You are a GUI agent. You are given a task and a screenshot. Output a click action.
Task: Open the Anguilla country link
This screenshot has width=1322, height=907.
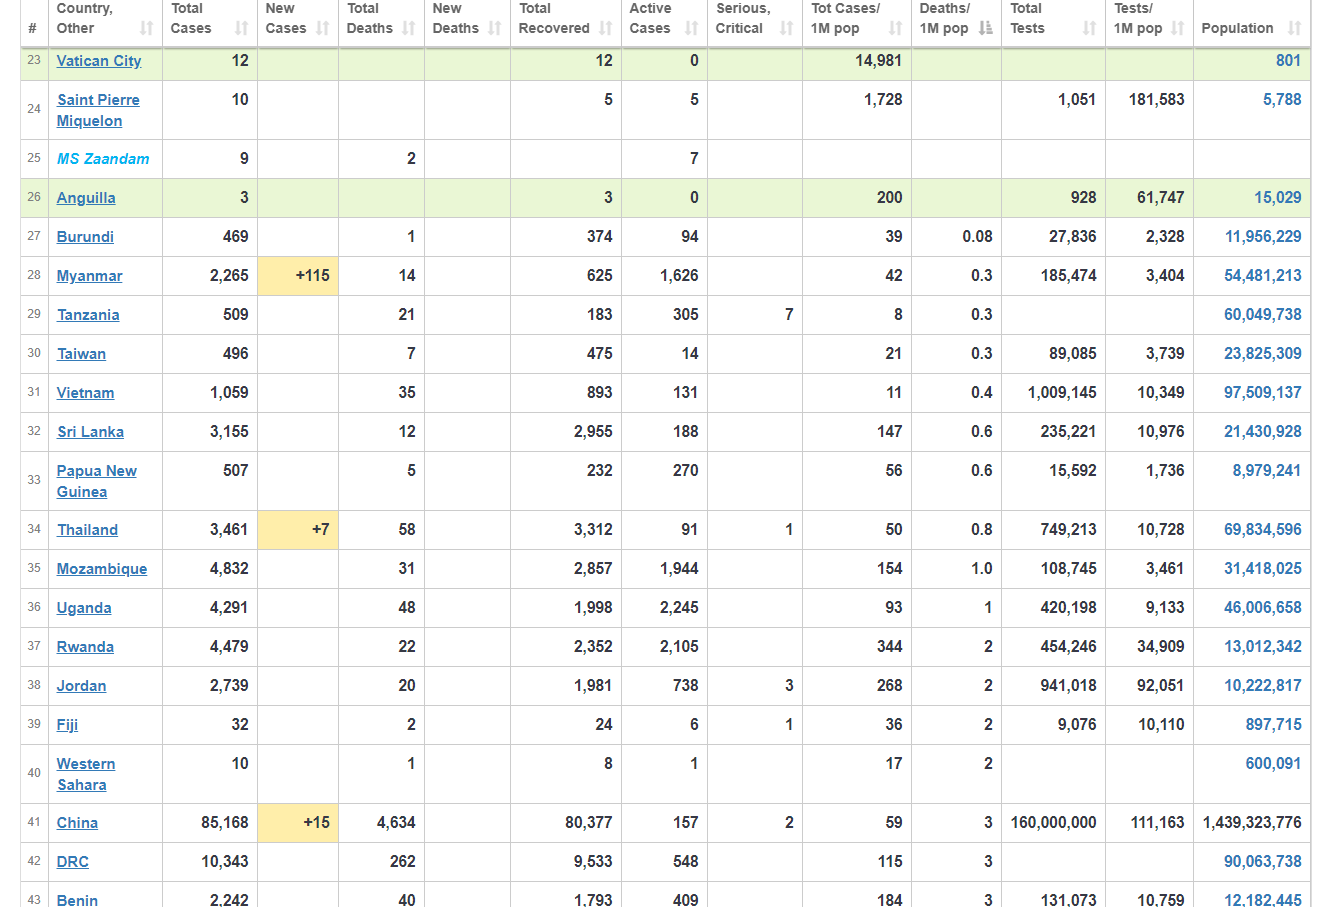(86, 198)
